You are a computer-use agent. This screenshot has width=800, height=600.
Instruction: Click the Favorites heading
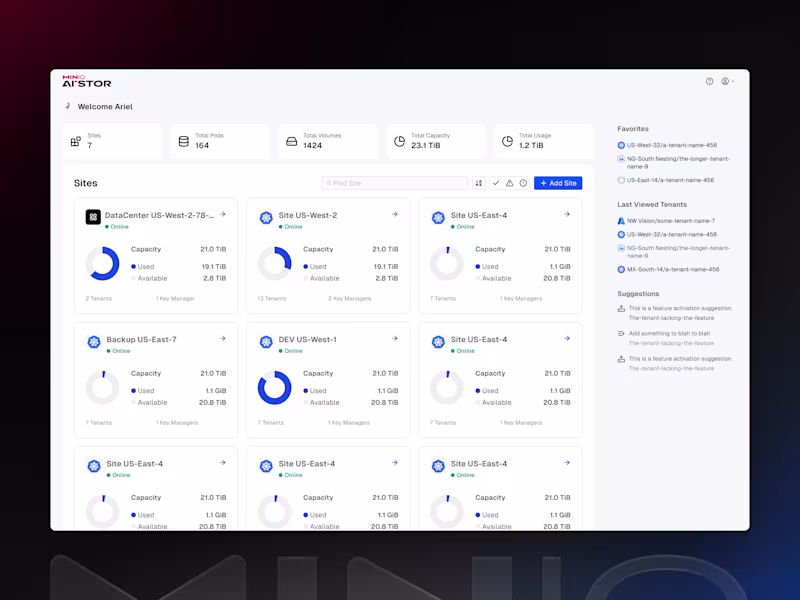point(633,129)
